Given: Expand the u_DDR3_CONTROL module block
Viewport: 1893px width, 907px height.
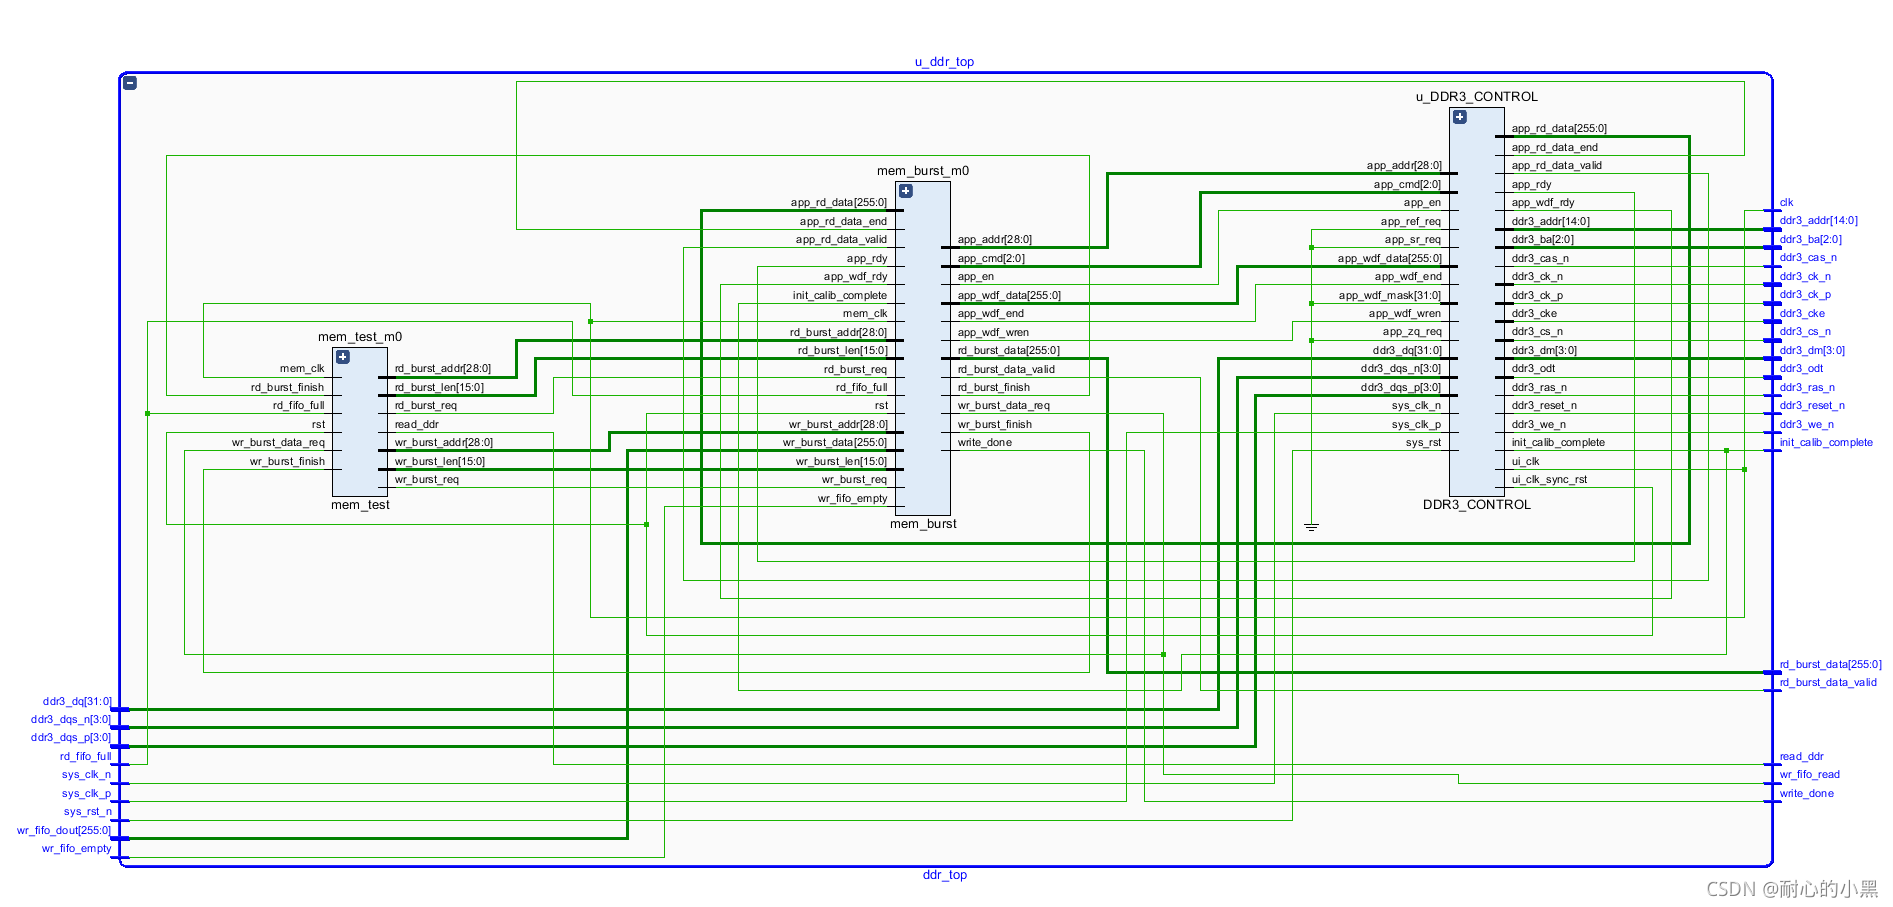Looking at the screenshot, I should [x=1460, y=117].
